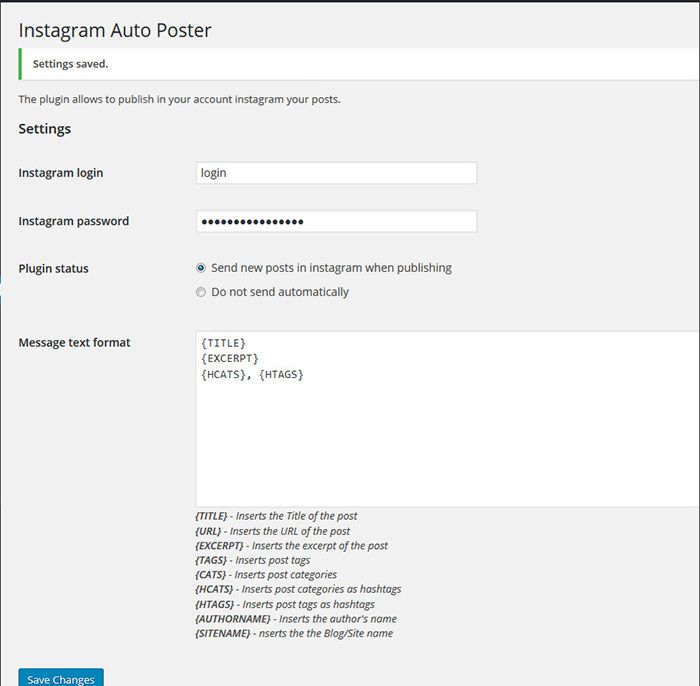Click the Instagram login input field
This screenshot has width=700, height=686.
coord(336,173)
